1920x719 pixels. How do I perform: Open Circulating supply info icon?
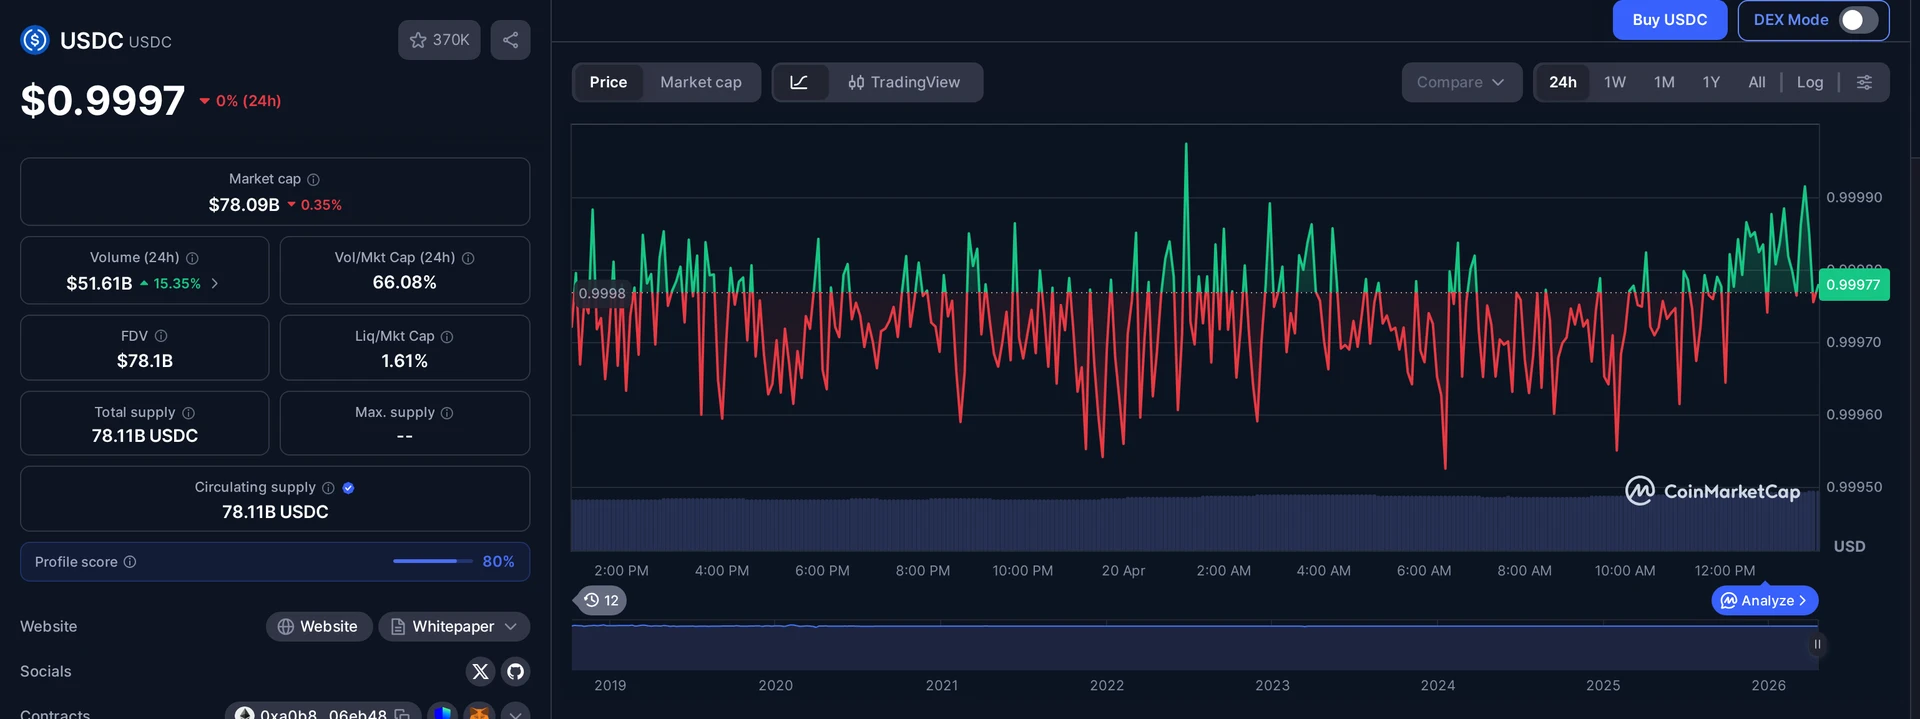(328, 488)
